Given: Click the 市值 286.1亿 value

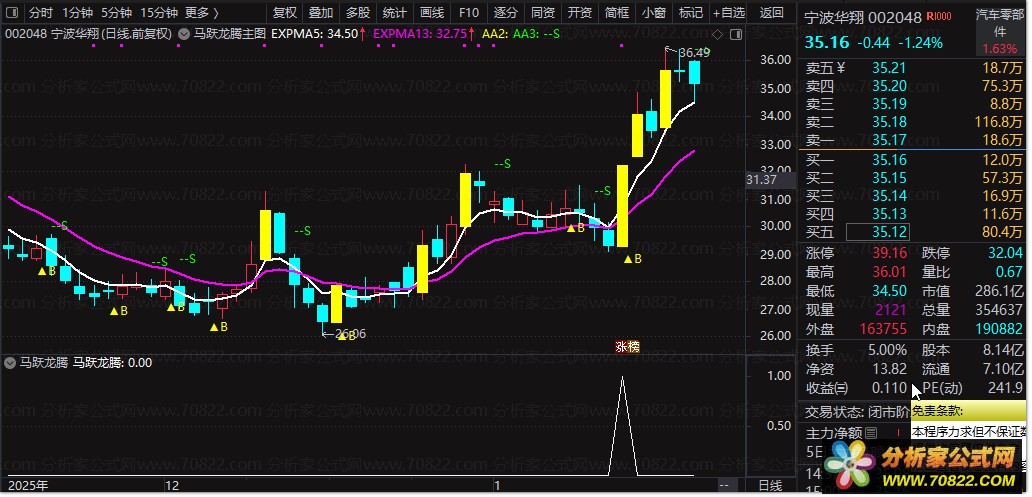Looking at the screenshot, I should coord(998,291).
